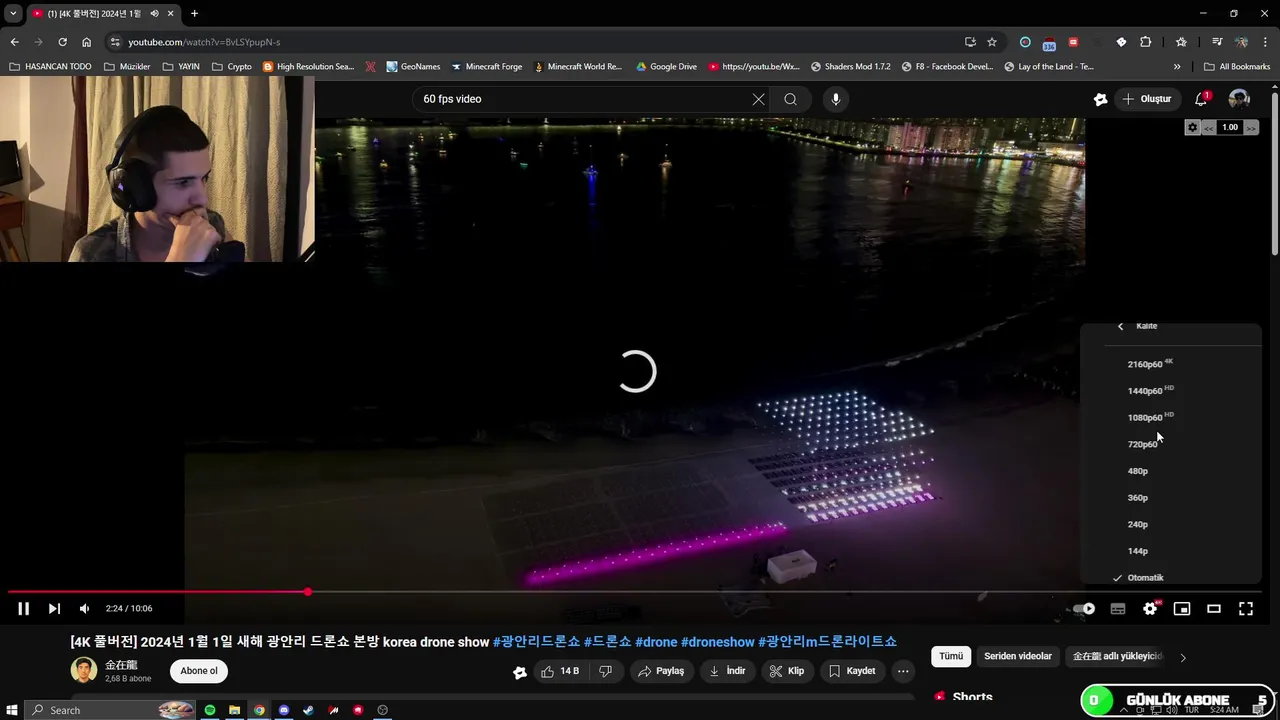This screenshot has height=720, width=1280.
Task: Open YouTube account avatar menu
Action: 1239,99
